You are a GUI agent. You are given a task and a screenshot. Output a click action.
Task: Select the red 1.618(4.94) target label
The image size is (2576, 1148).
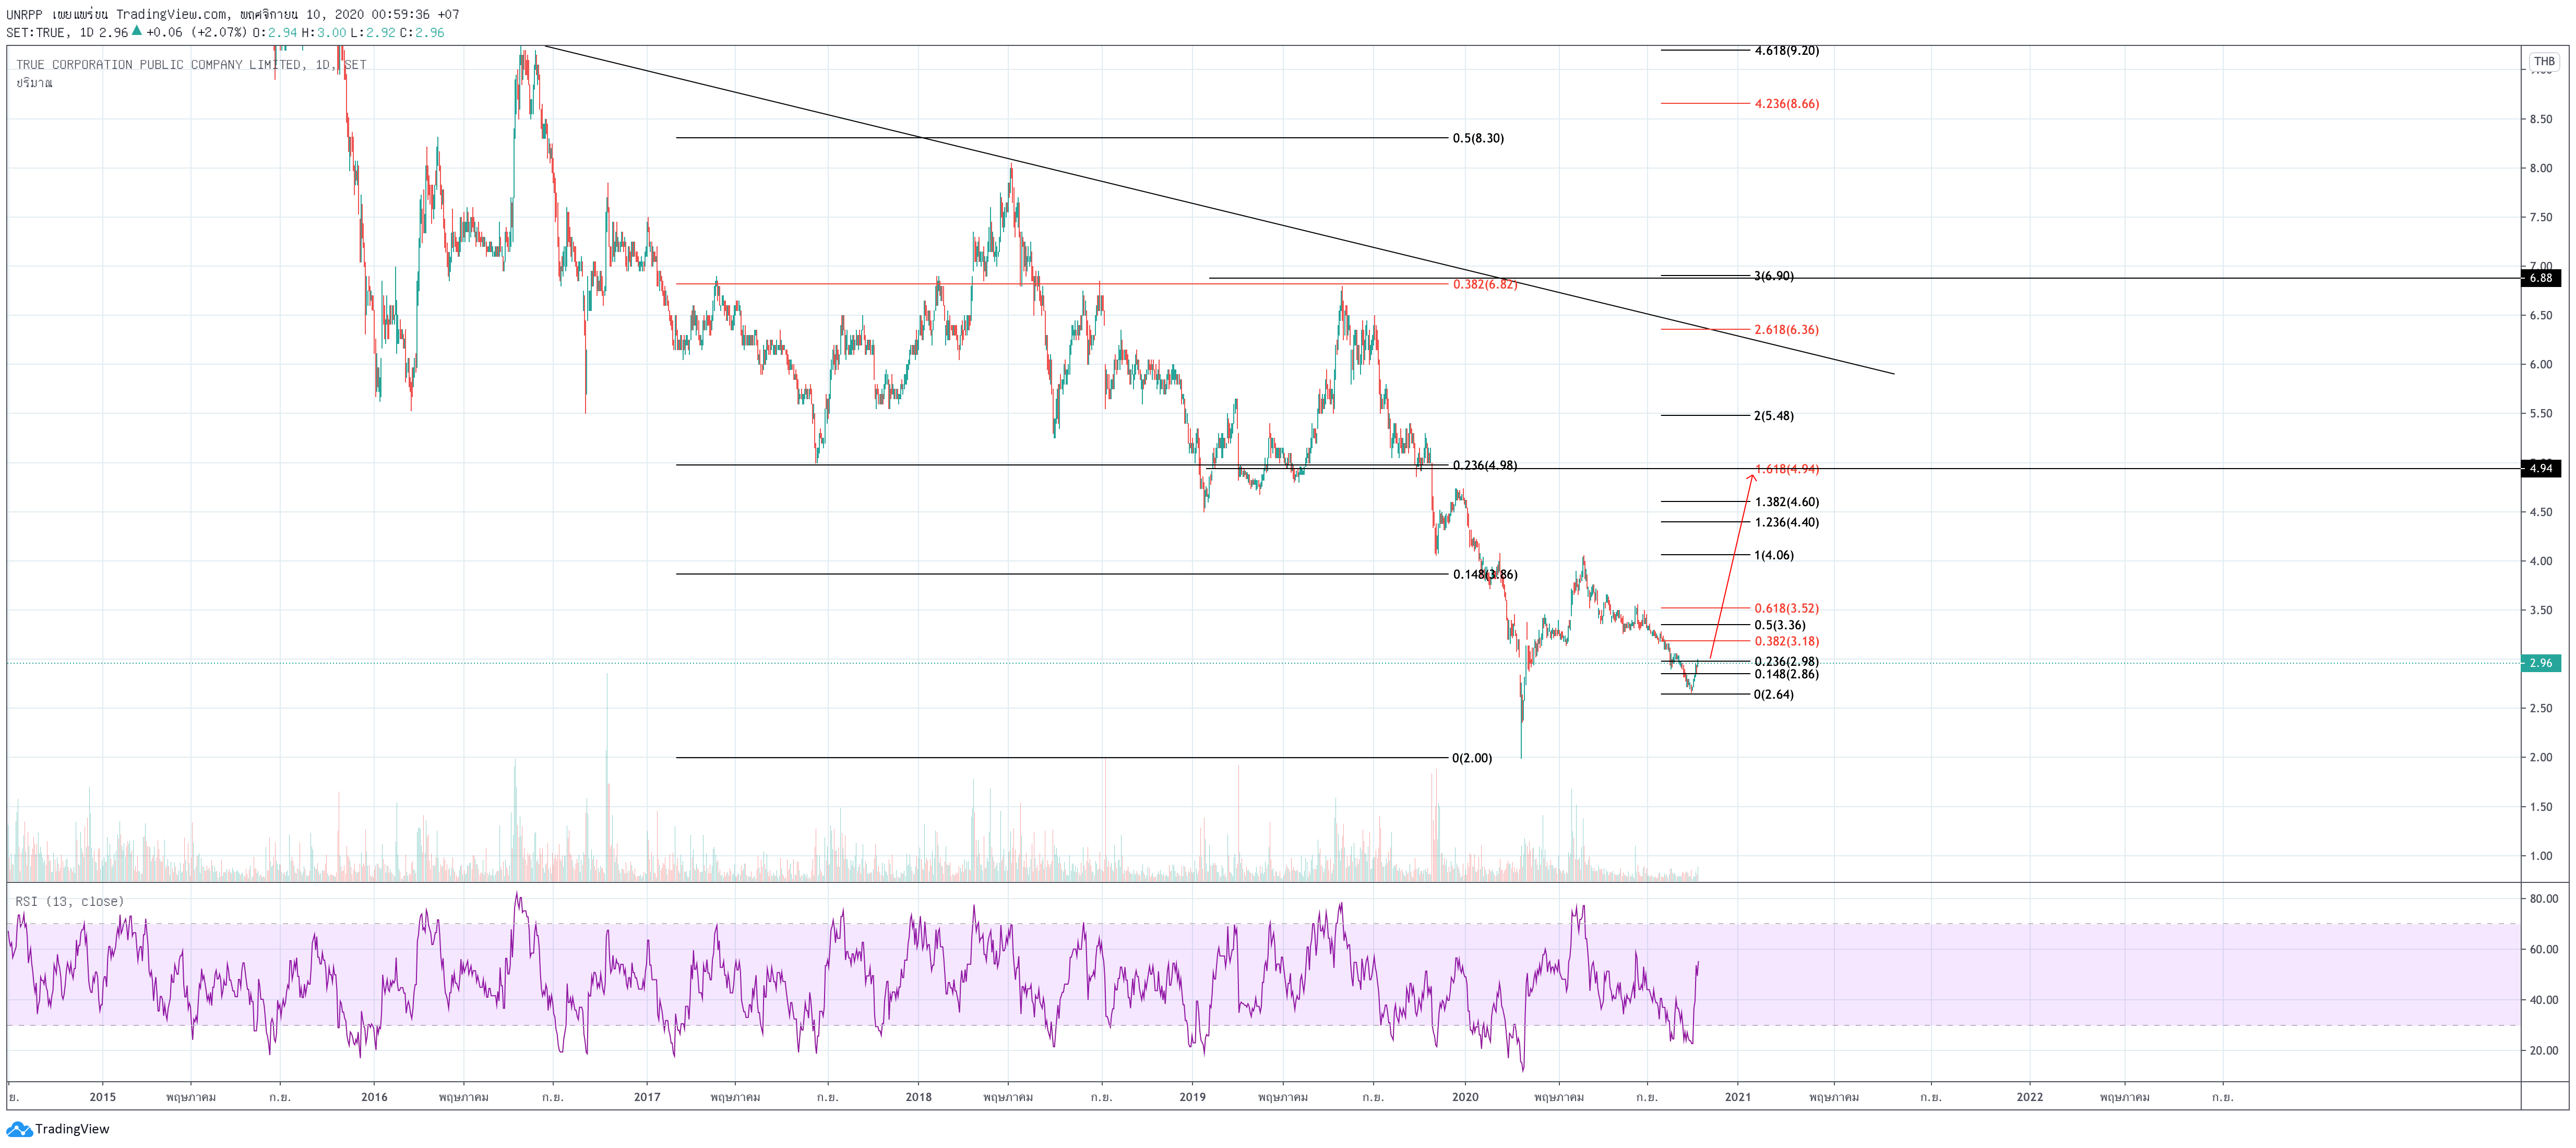click(x=1786, y=469)
